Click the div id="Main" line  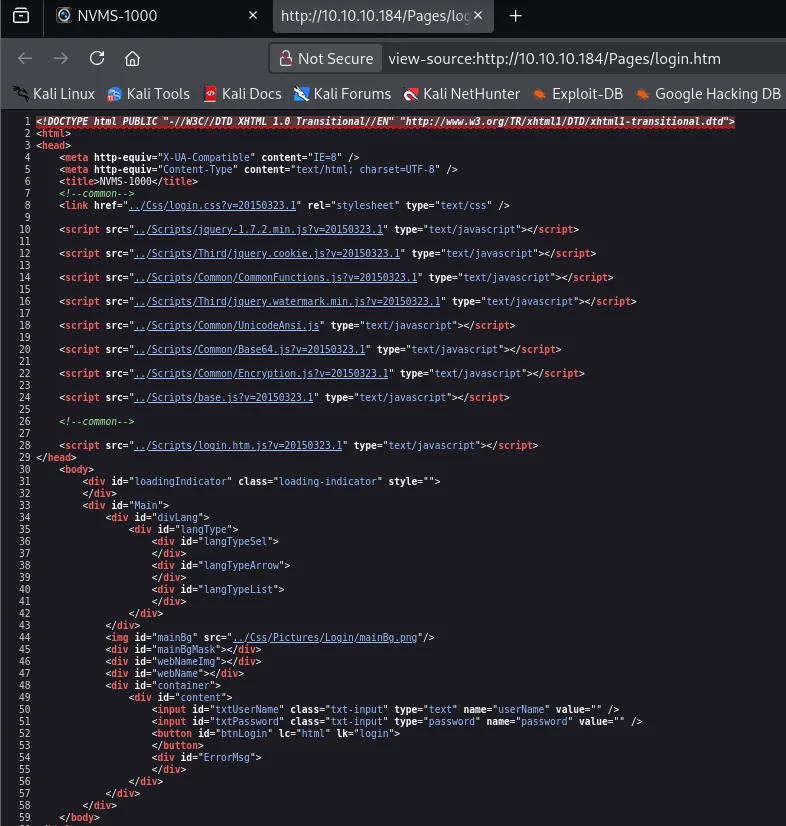pos(125,506)
